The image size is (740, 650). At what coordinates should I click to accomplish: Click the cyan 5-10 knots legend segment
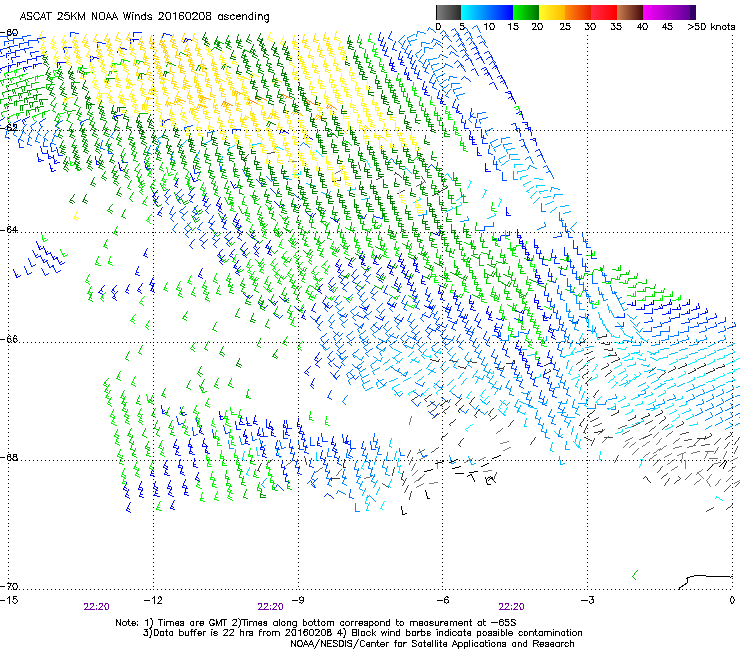pyautogui.click(x=474, y=12)
